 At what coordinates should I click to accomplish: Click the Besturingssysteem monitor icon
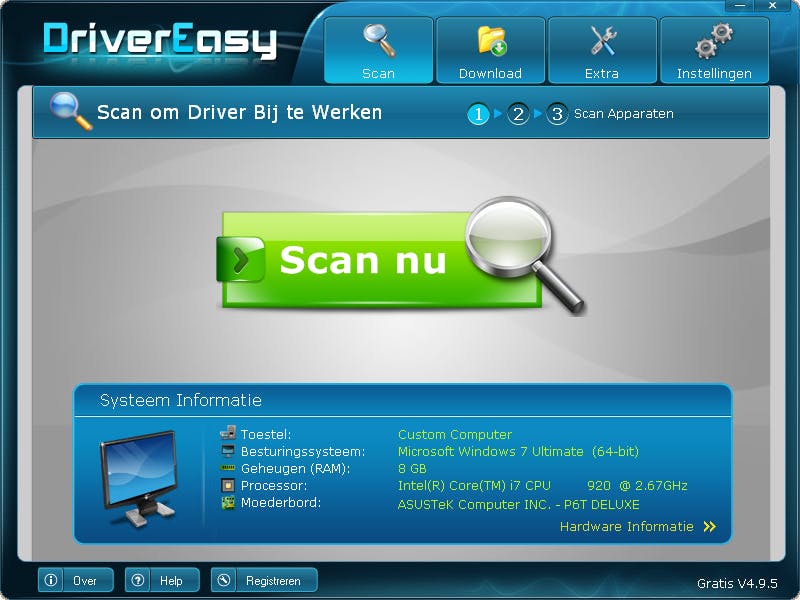pyautogui.click(x=228, y=451)
